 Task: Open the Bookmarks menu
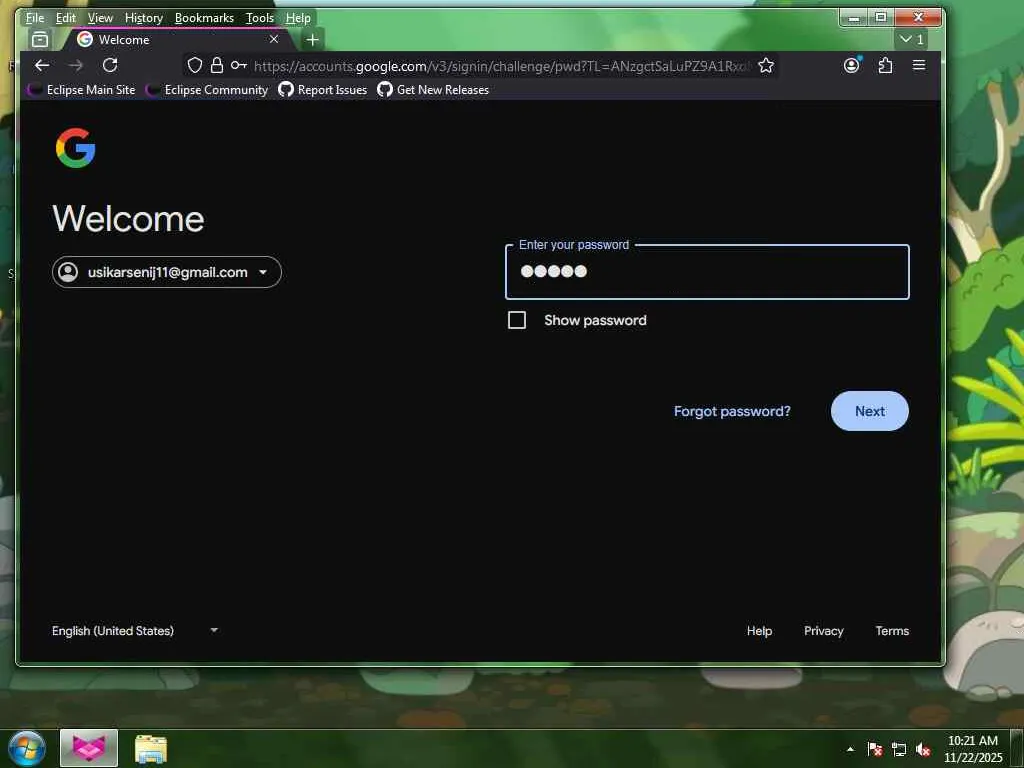[x=204, y=18]
